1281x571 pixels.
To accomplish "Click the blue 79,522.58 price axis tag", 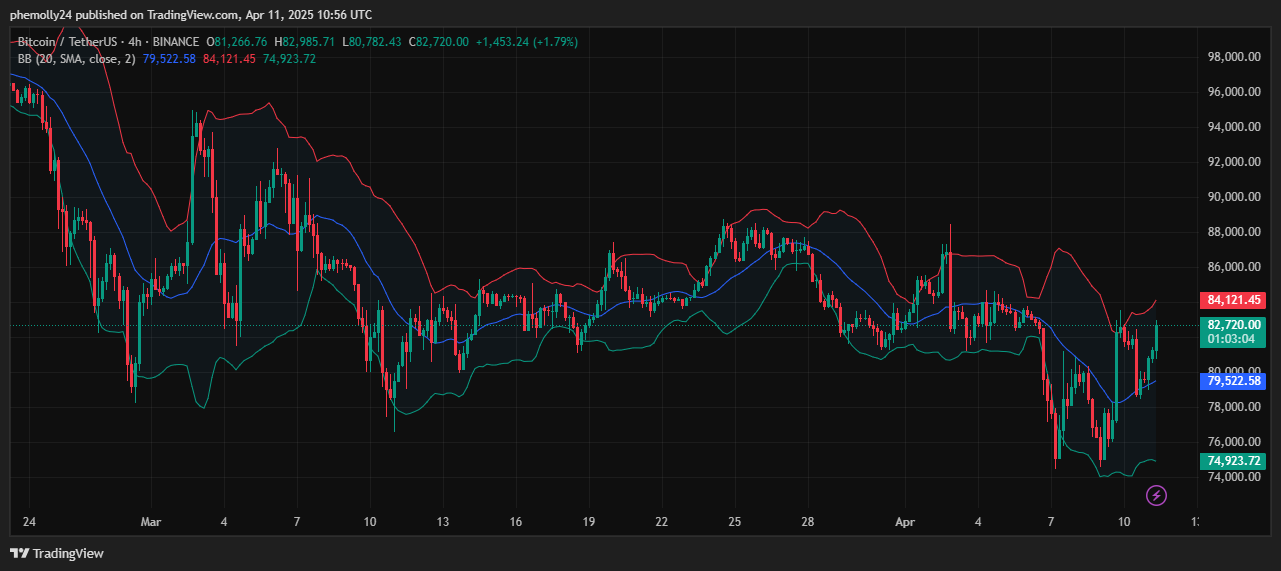I will pyautogui.click(x=1233, y=381).
